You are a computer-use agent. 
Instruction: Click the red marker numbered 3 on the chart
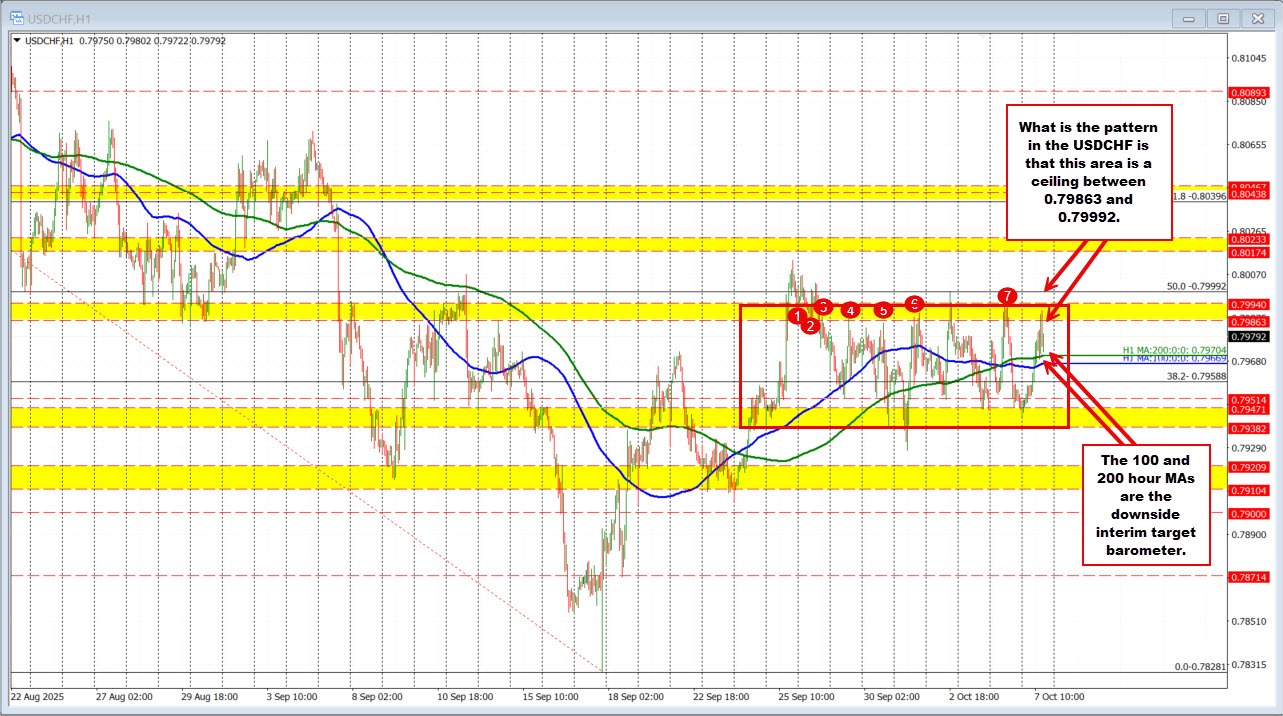pyautogui.click(x=823, y=308)
